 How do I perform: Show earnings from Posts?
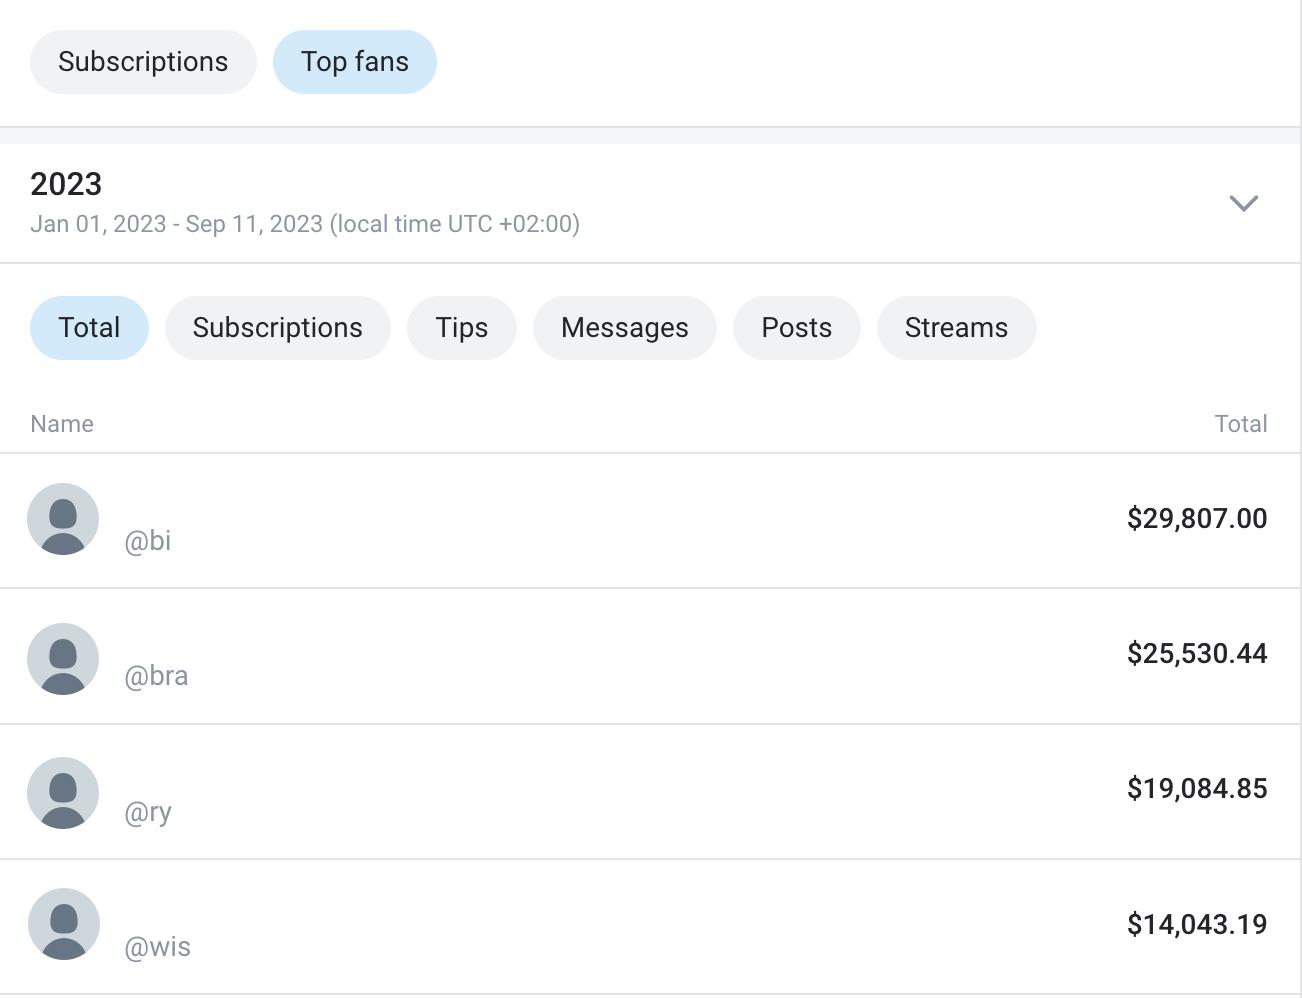tap(796, 327)
